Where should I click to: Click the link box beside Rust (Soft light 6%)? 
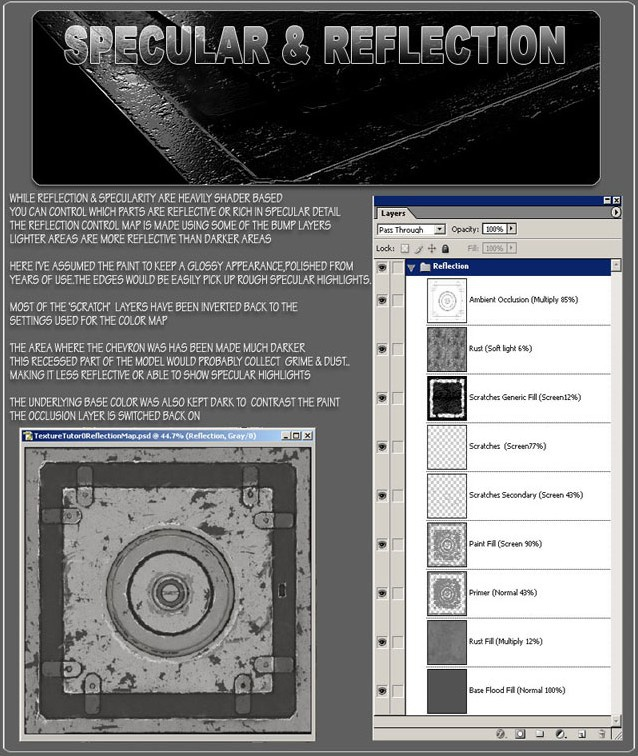(x=397, y=349)
